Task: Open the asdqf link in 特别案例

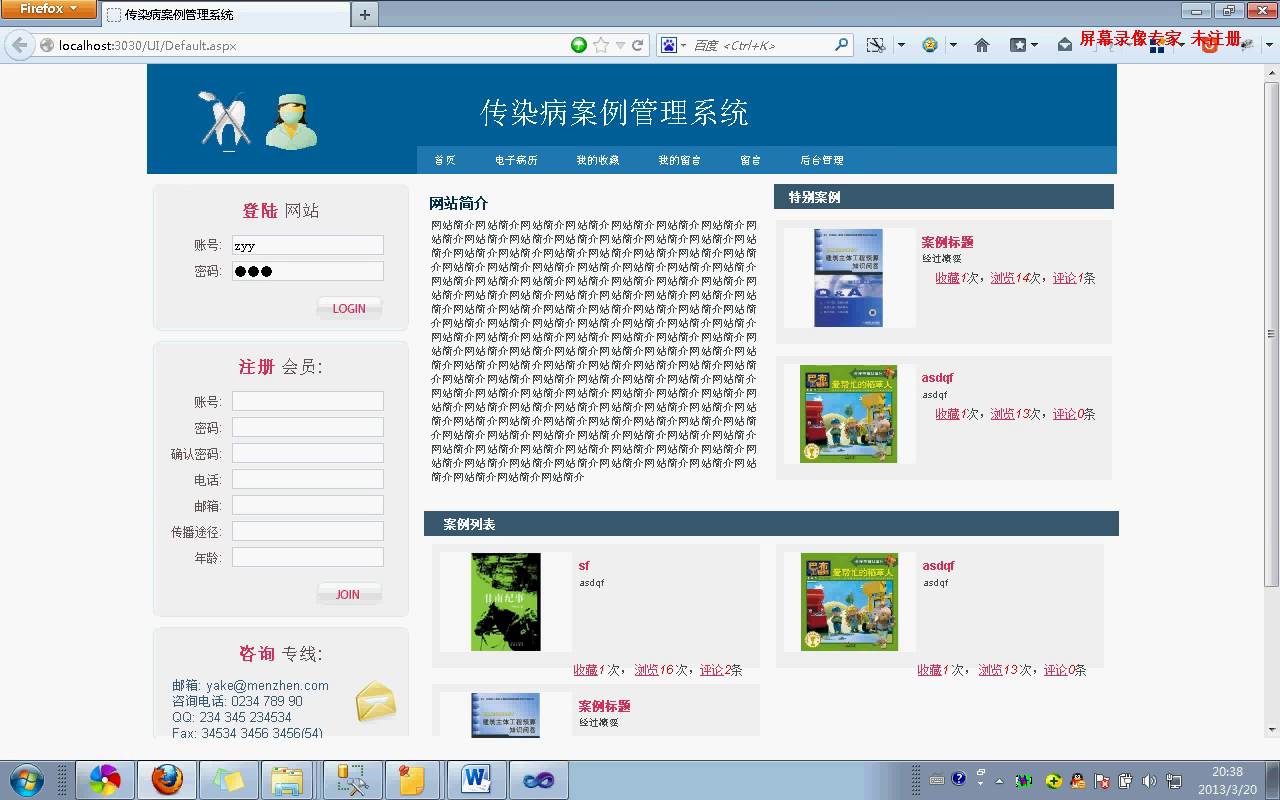Action: point(937,377)
